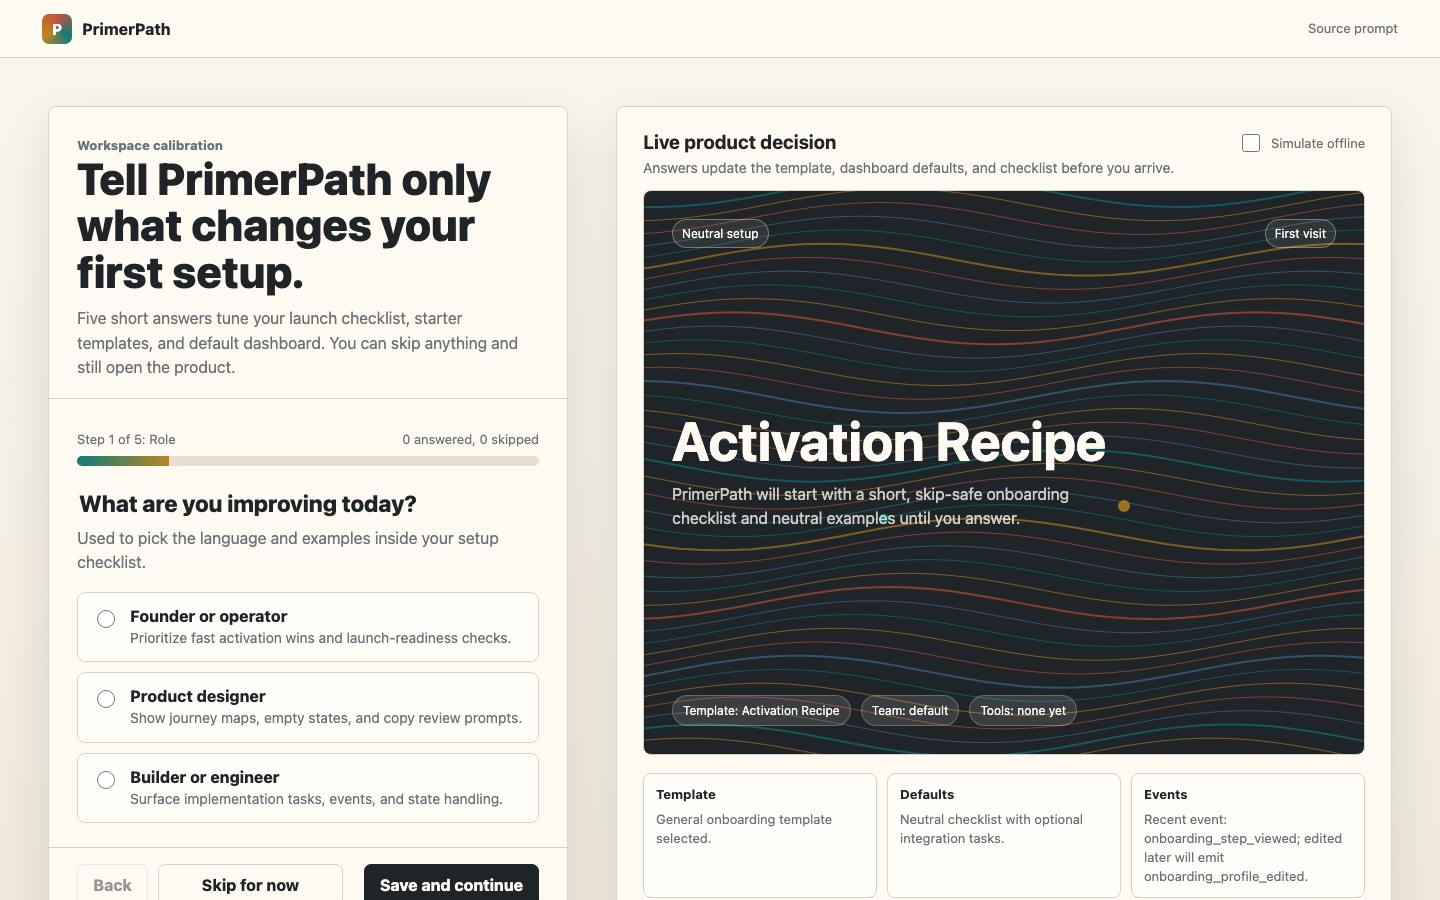This screenshot has height=900, width=1440.
Task: Click Save and continue
Action: click(451, 884)
